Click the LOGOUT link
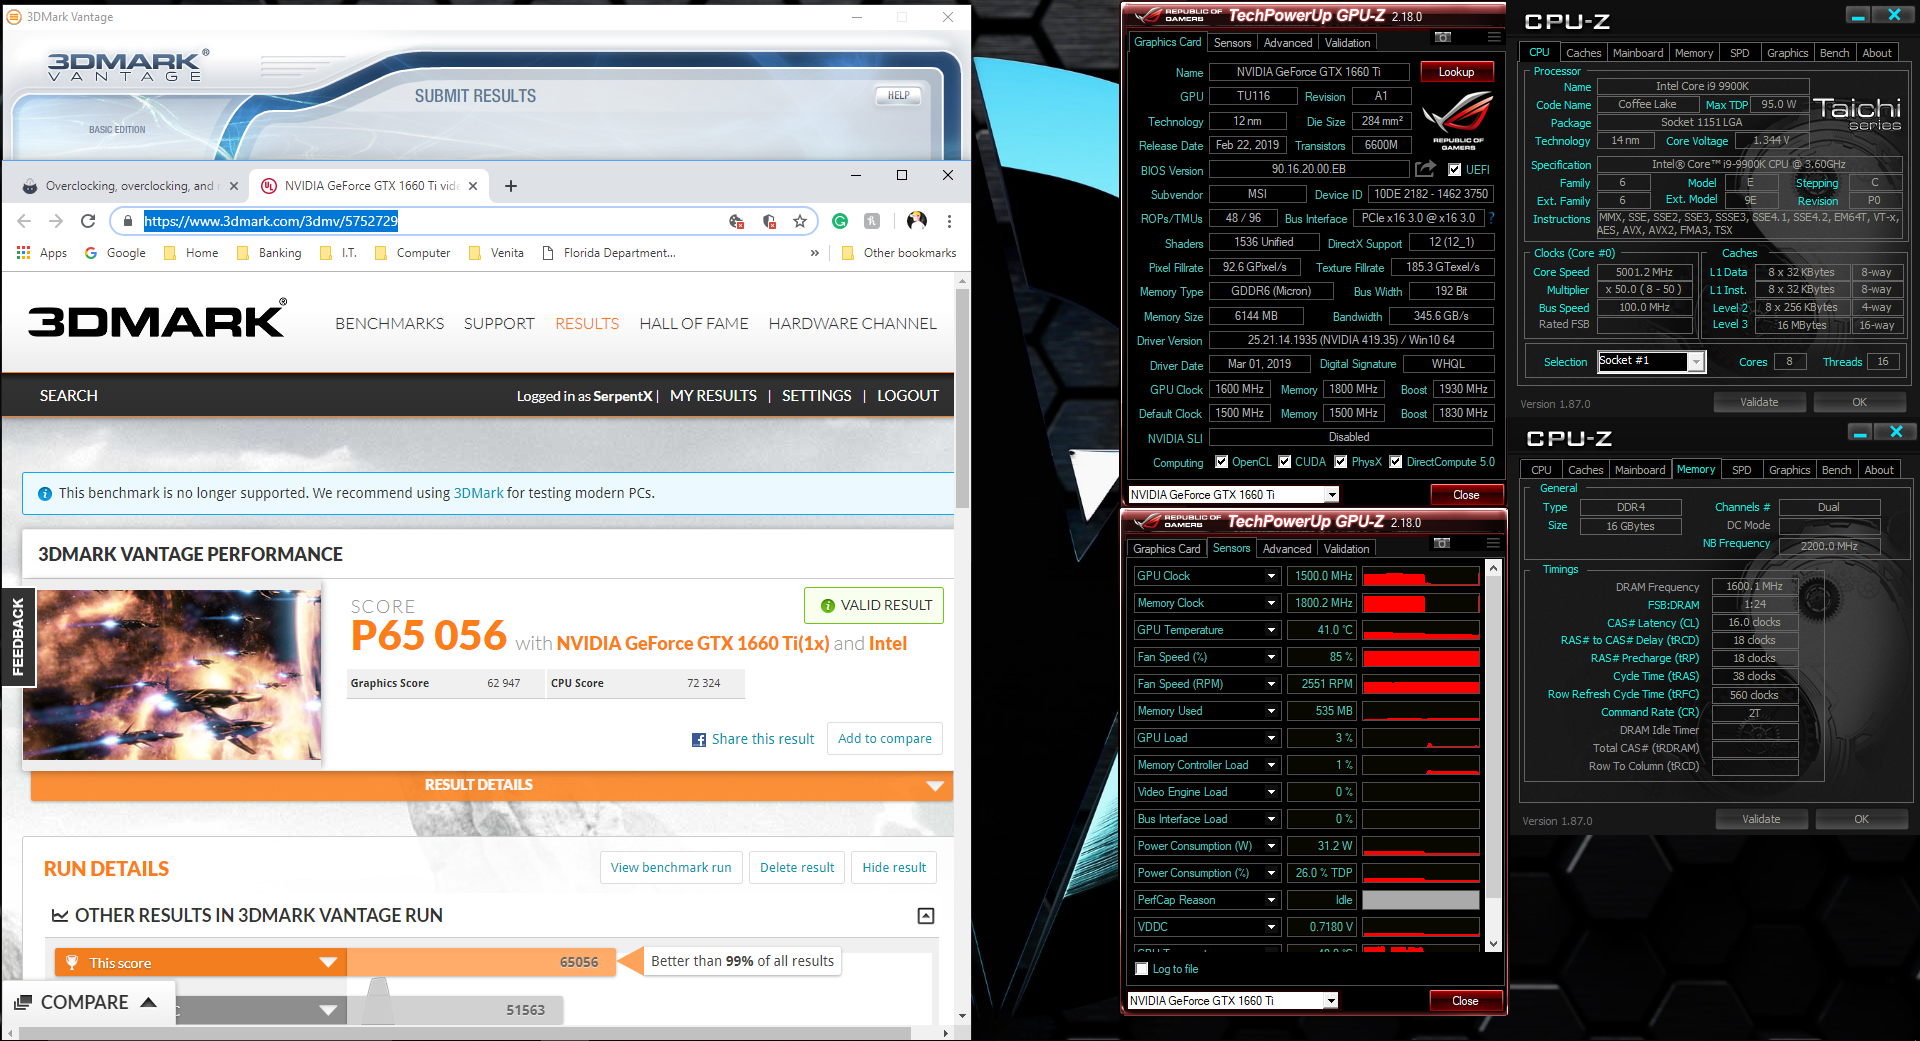This screenshot has width=1920, height=1041. coord(908,396)
